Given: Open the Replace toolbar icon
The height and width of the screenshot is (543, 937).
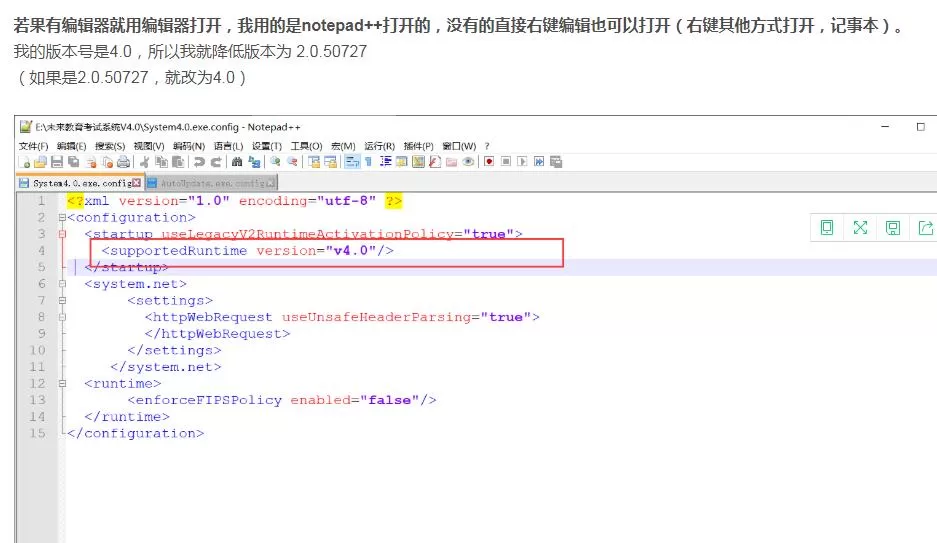Looking at the screenshot, I should coord(254,162).
